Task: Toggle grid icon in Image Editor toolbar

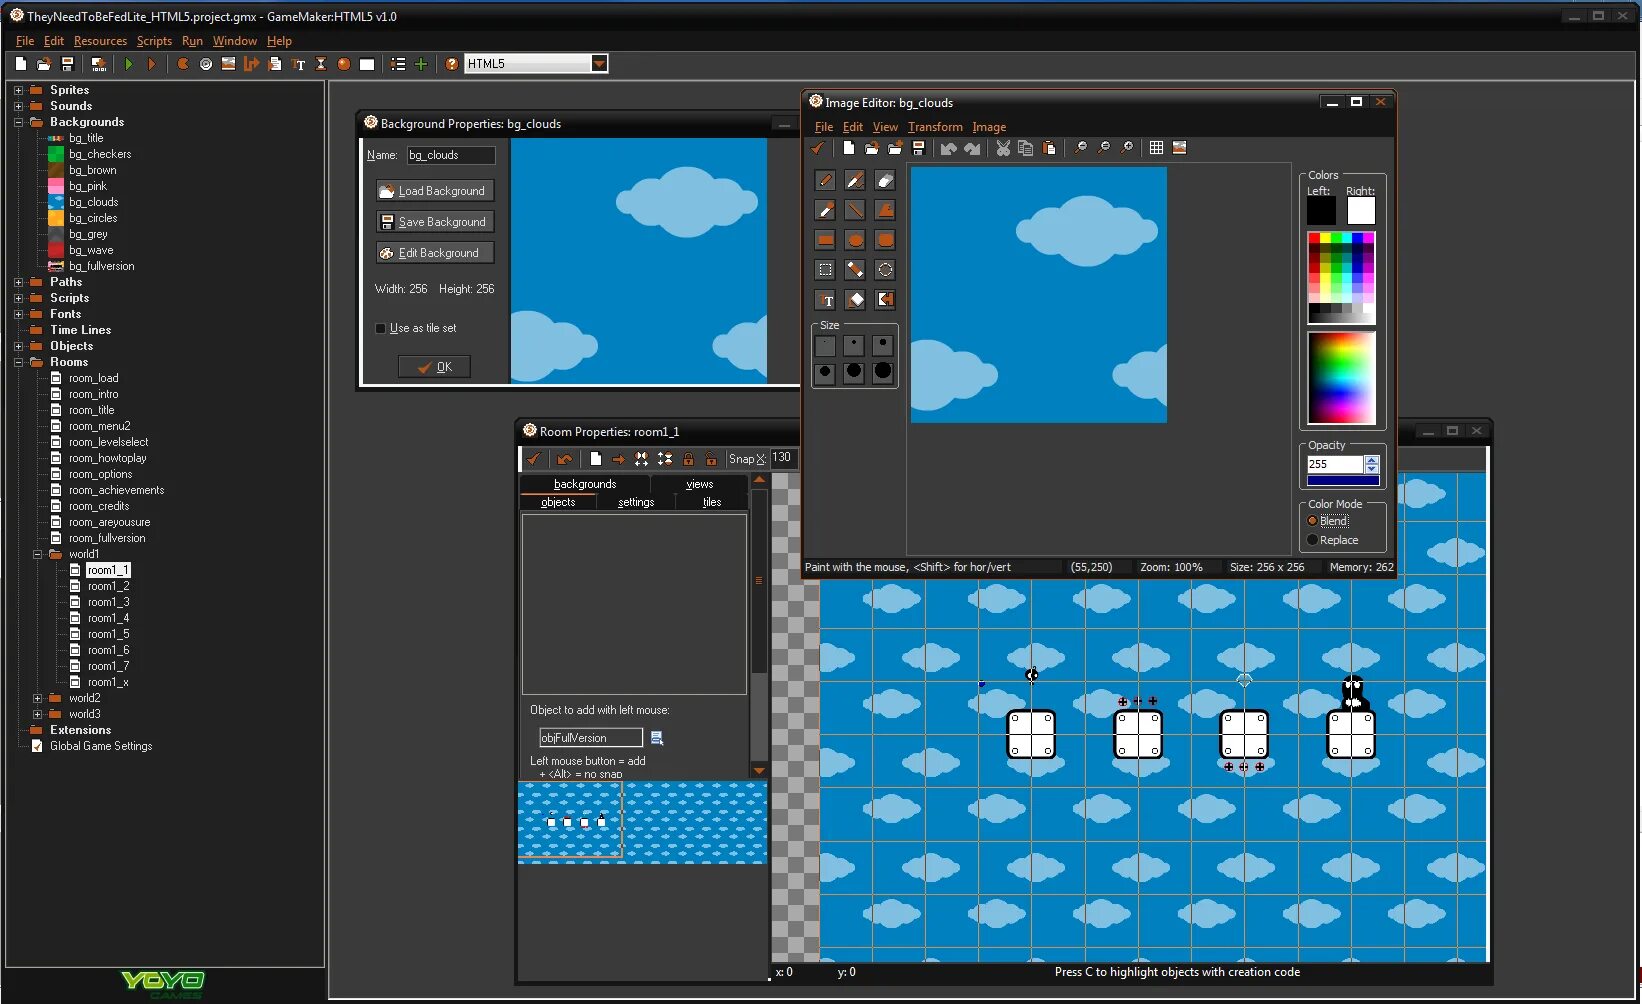Action: (1156, 148)
